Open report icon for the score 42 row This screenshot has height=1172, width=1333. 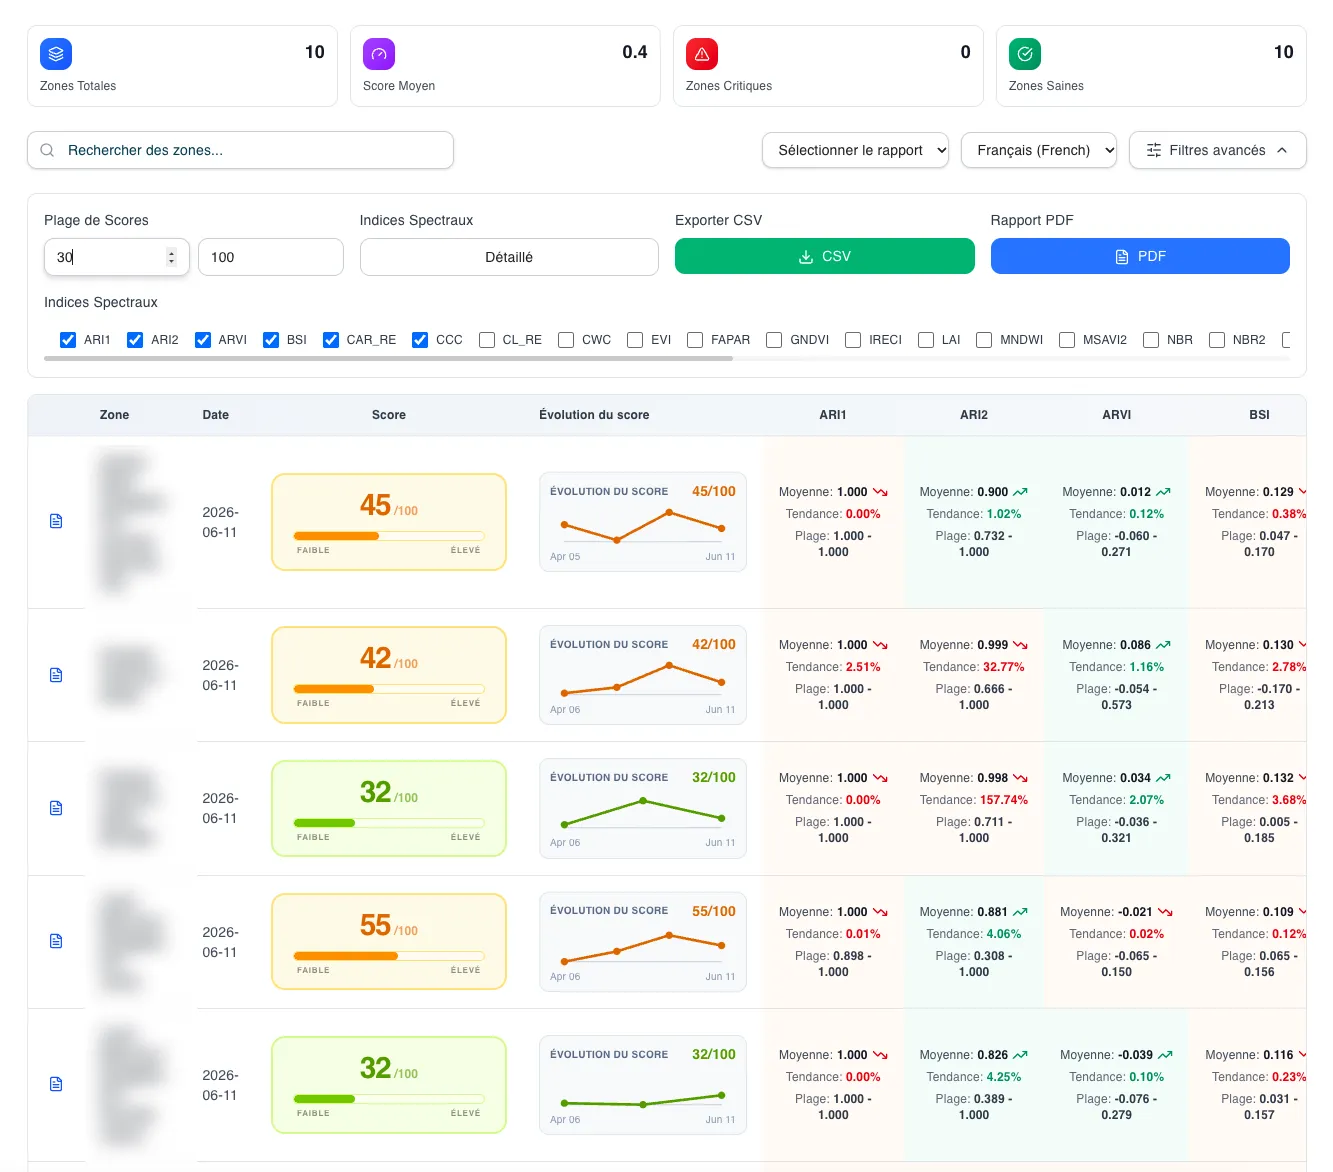pyautogui.click(x=56, y=675)
